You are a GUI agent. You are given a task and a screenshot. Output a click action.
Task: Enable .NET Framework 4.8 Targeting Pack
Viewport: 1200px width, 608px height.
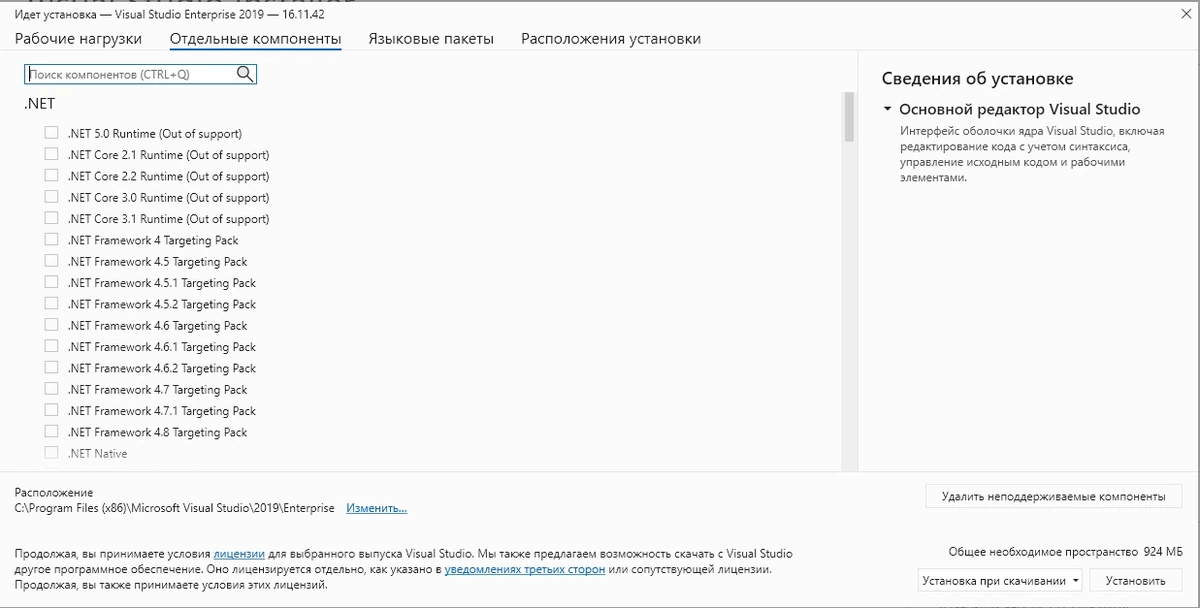pos(51,432)
